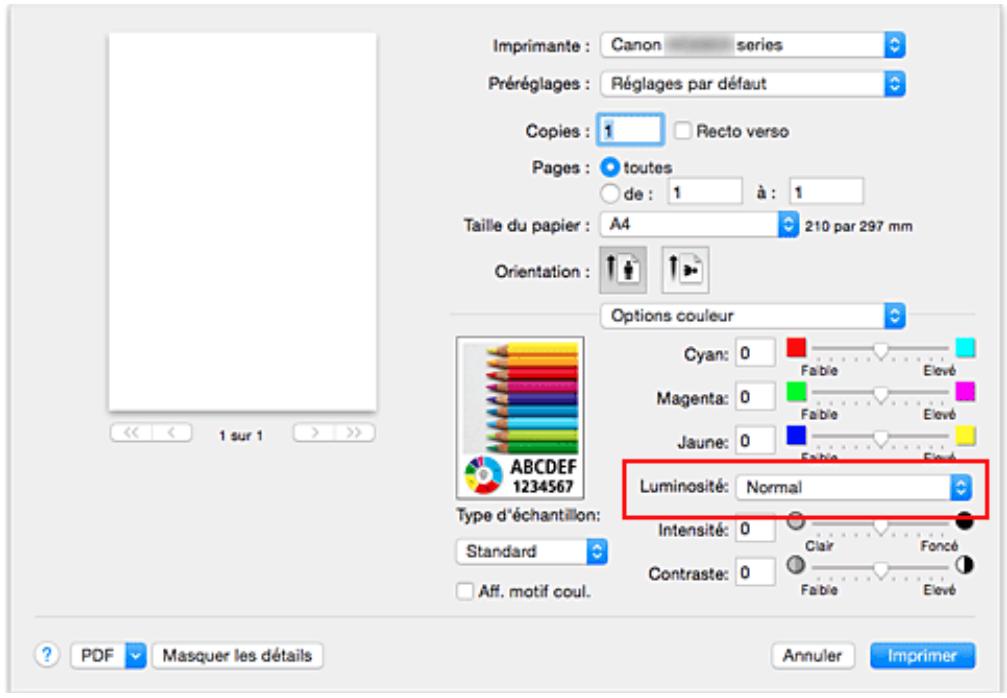Click the '210 par 297 mm' text
Screen dimensions: 1007x698
[x=859, y=226]
